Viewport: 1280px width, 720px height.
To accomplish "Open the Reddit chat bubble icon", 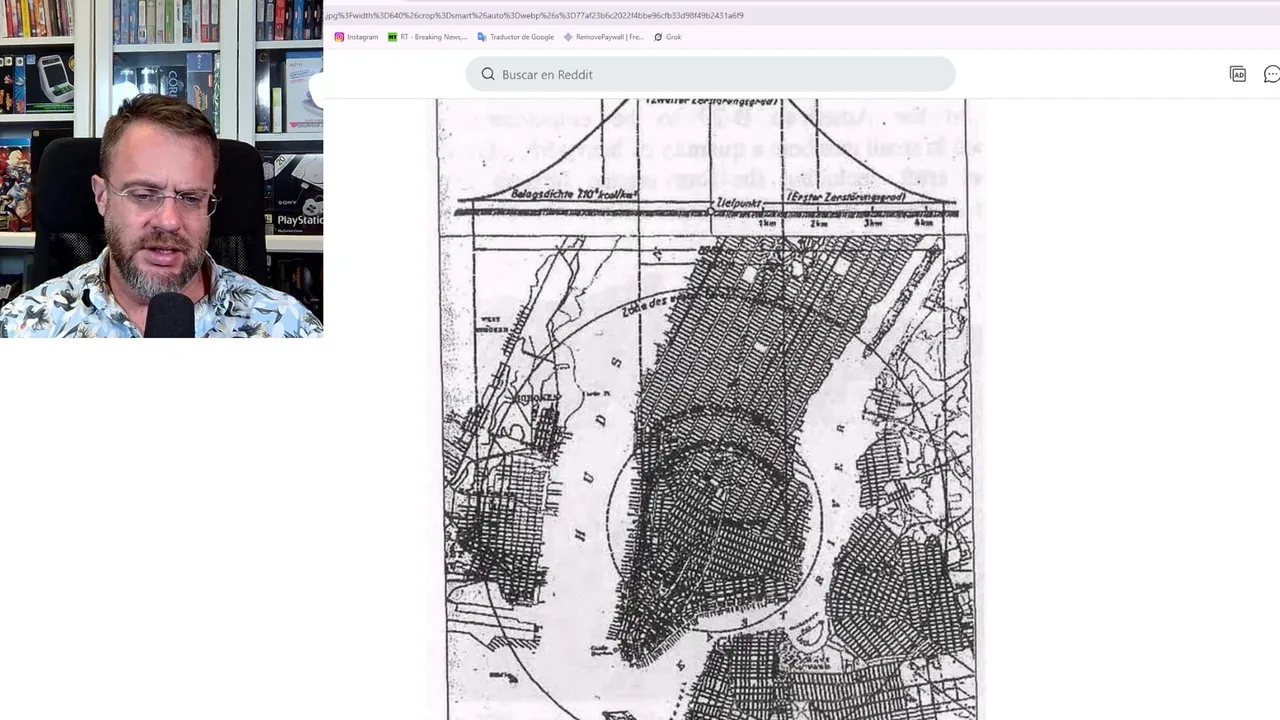I will 1272,74.
